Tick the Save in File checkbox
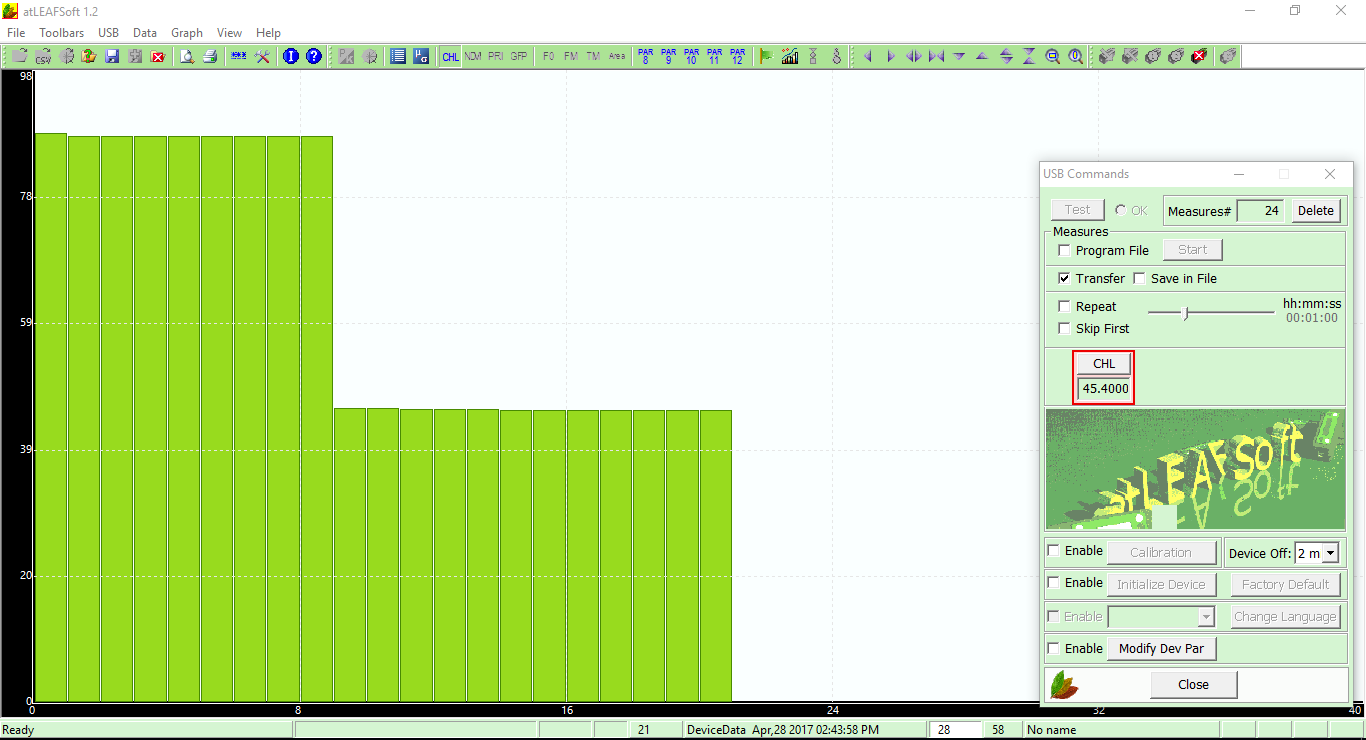The width and height of the screenshot is (1366, 740). 1139,279
